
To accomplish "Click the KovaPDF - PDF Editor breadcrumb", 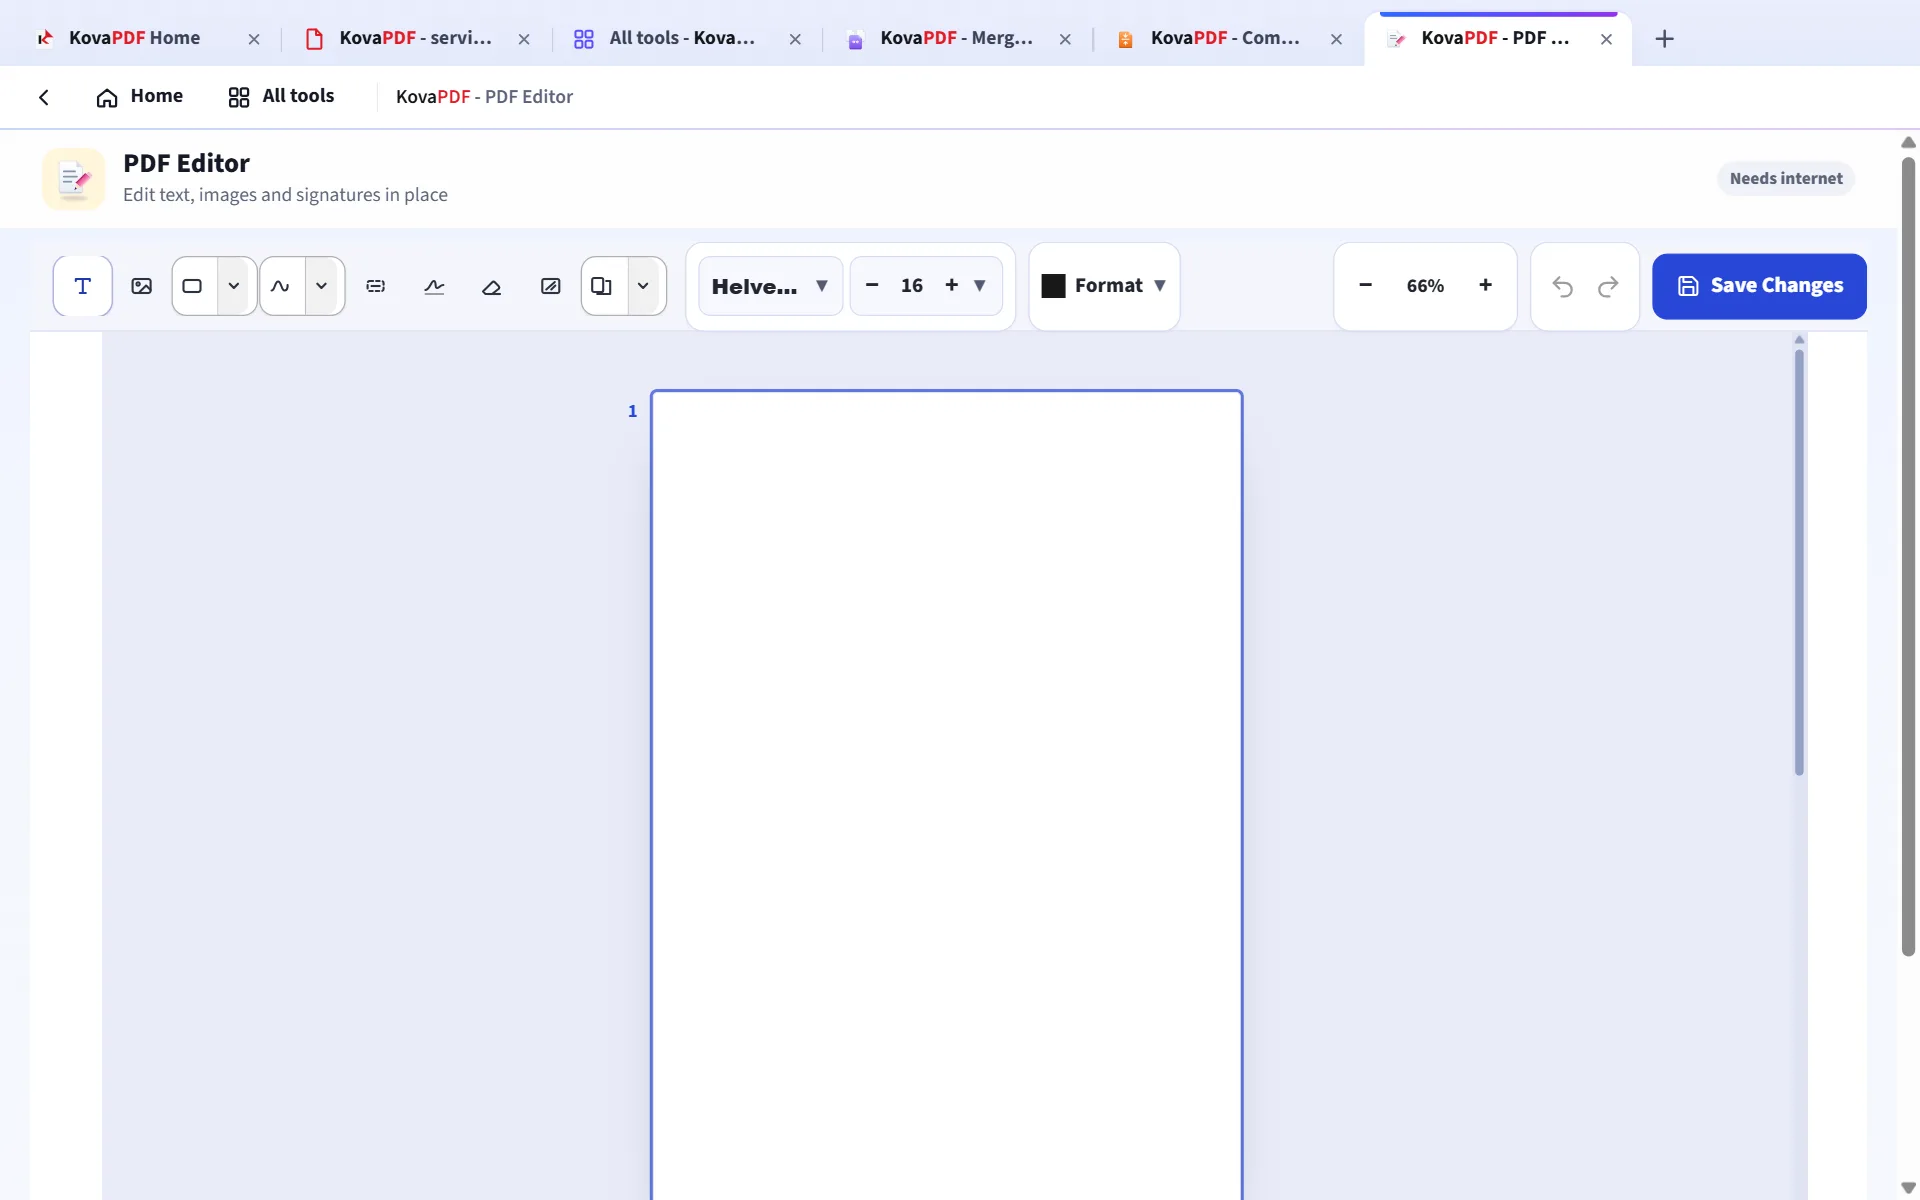I will pyautogui.click(x=484, y=97).
